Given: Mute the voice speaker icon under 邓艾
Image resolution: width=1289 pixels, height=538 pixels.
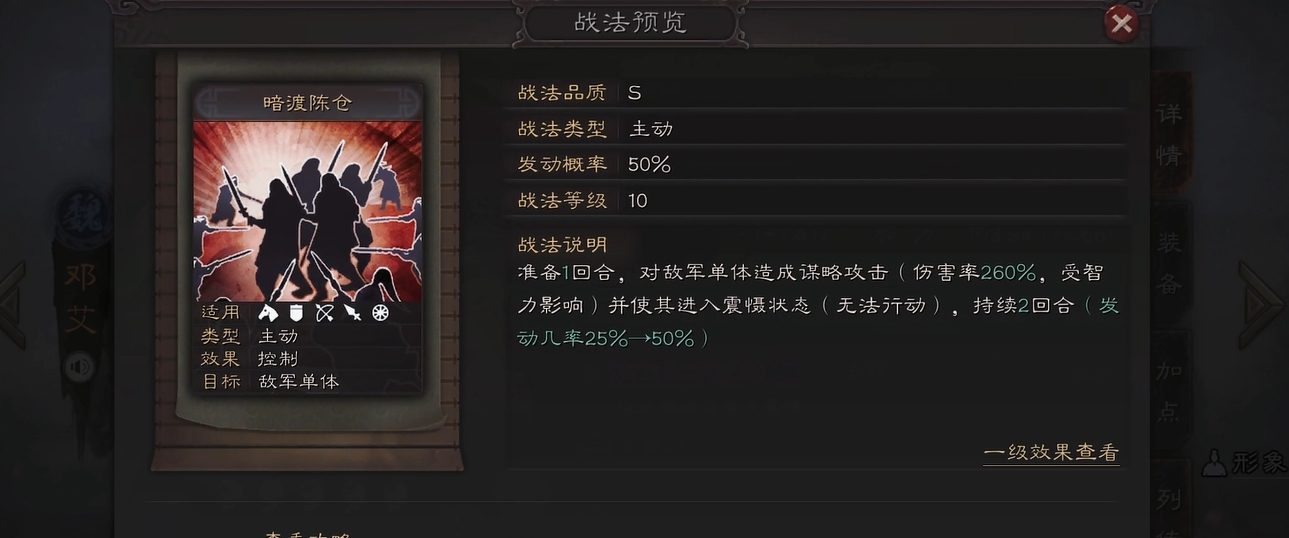Looking at the screenshot, I should 79,368.
